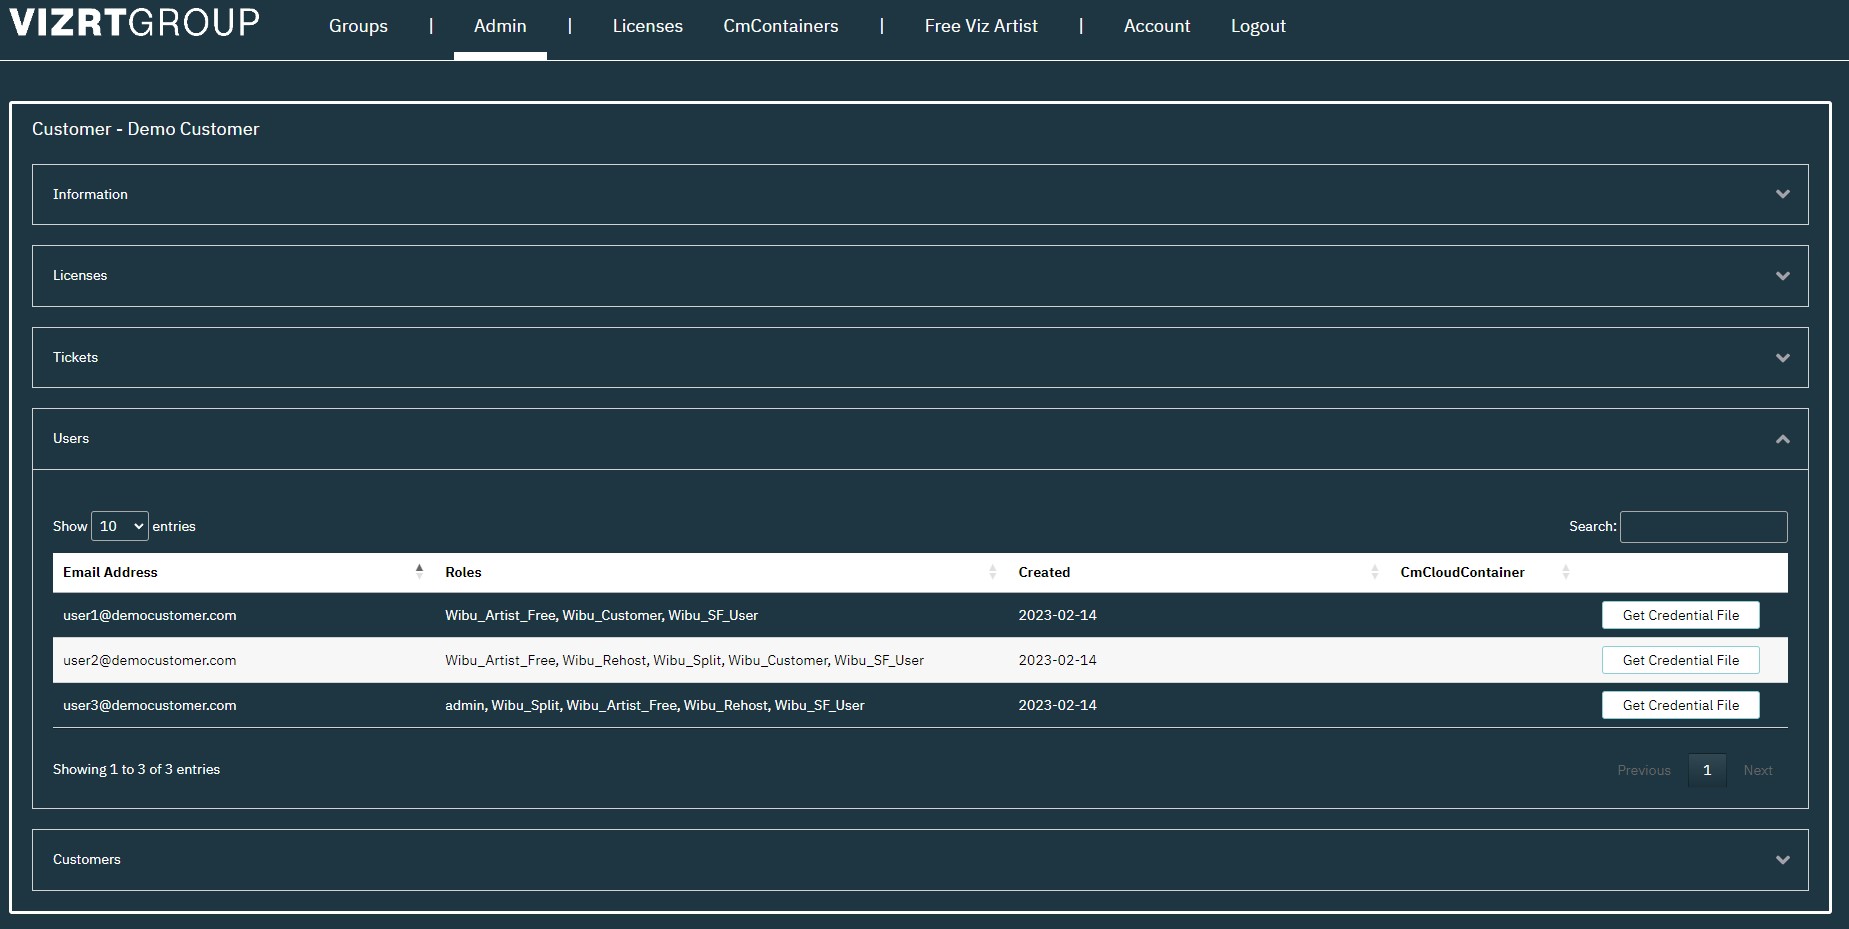The width and height of the screenshot is (1849, 929).
Task: Open the Admin tab
Action: pos(500,26)
